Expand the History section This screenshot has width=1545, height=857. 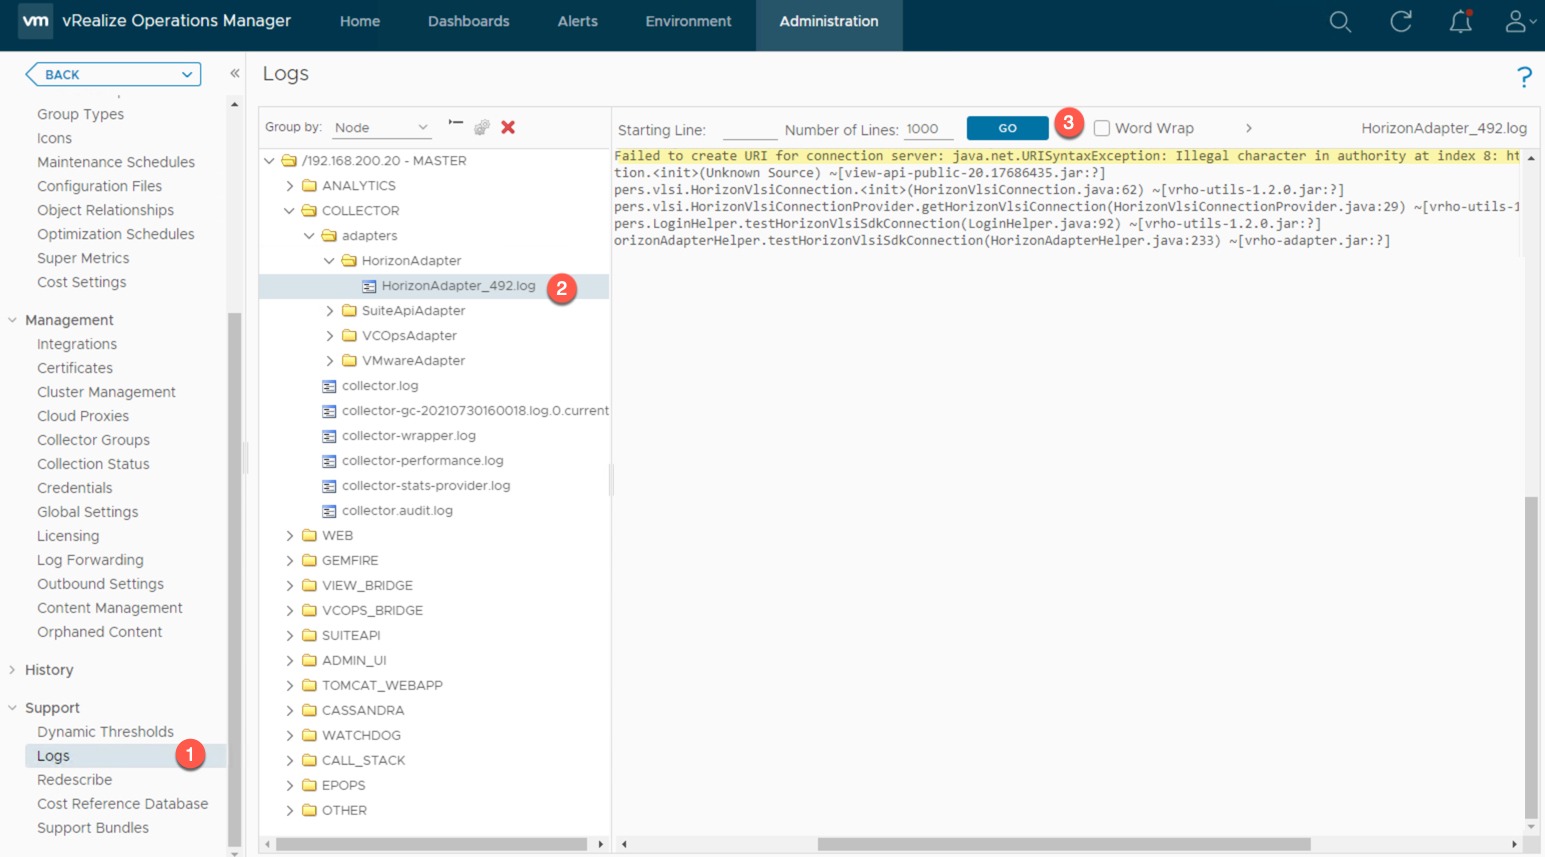[12, 670]
